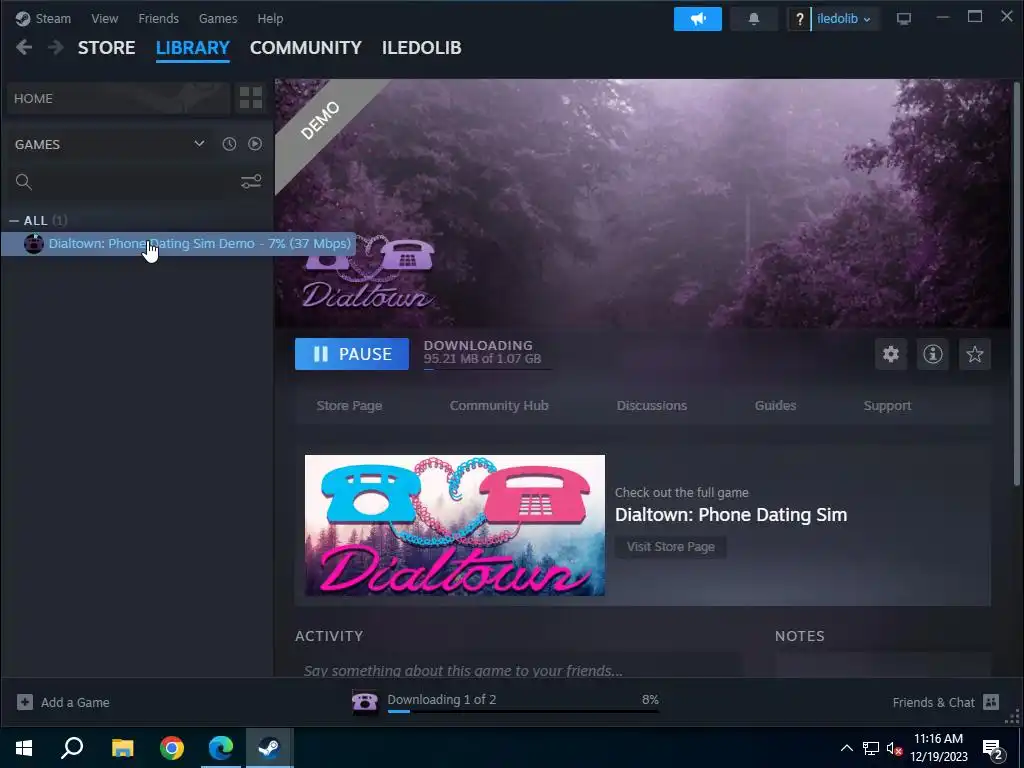Open Windows Start menu
The height and width of the screenshot is (768, 1024).
click(24, 747)
